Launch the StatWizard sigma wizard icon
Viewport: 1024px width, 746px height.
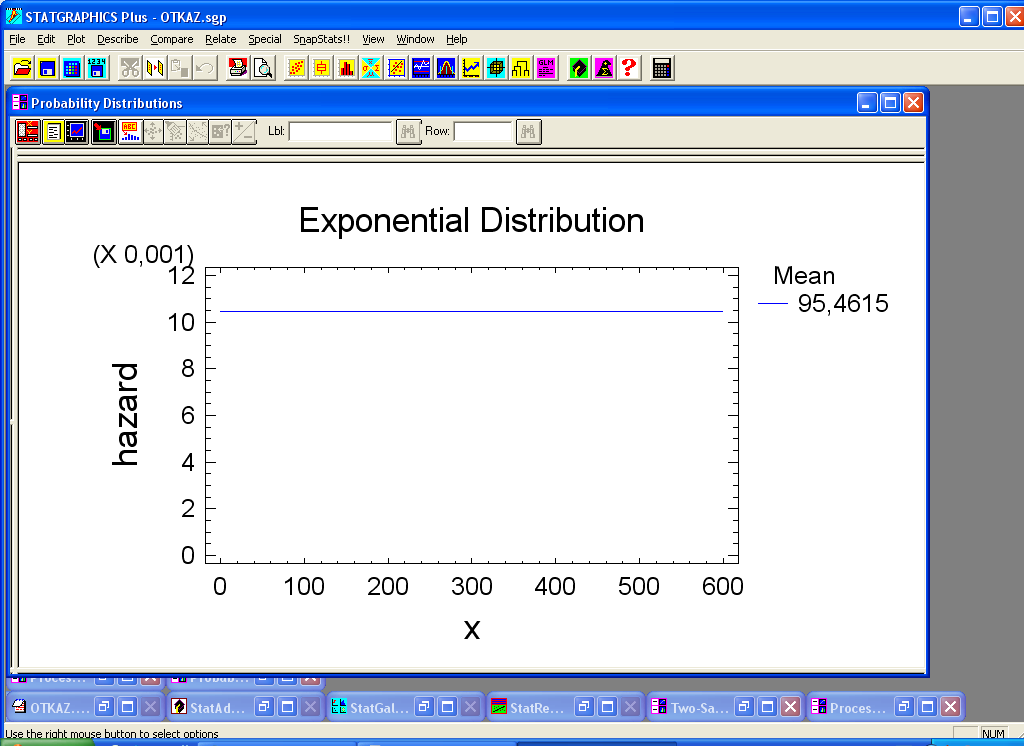(603, 68)
